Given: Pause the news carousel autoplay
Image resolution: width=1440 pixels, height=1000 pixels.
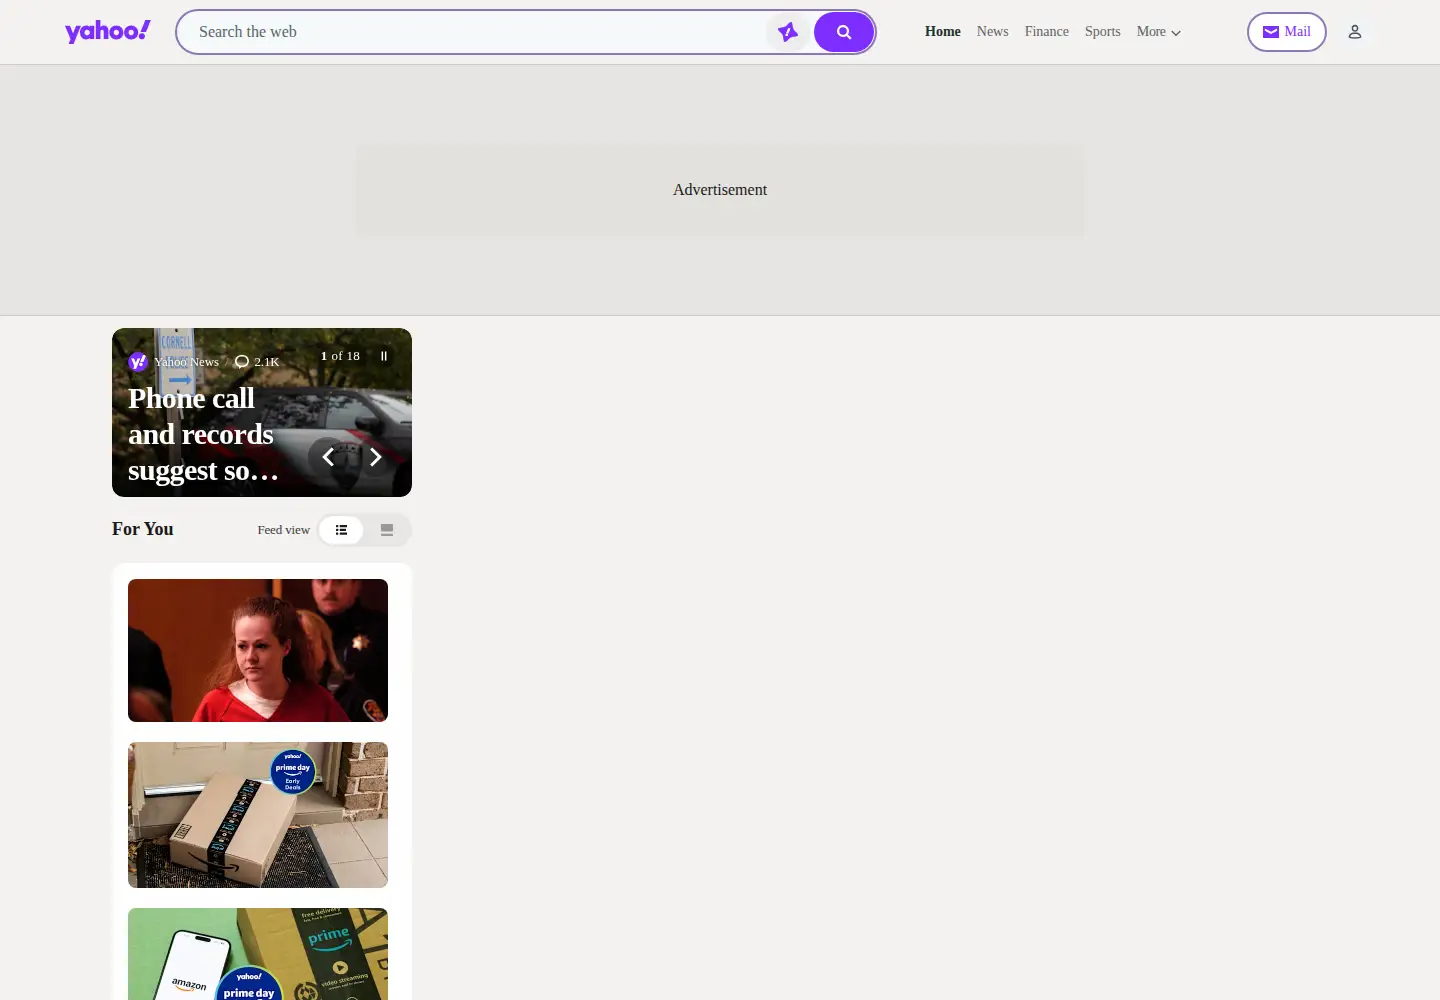Looking at the screenshot, I should point(384,356).
